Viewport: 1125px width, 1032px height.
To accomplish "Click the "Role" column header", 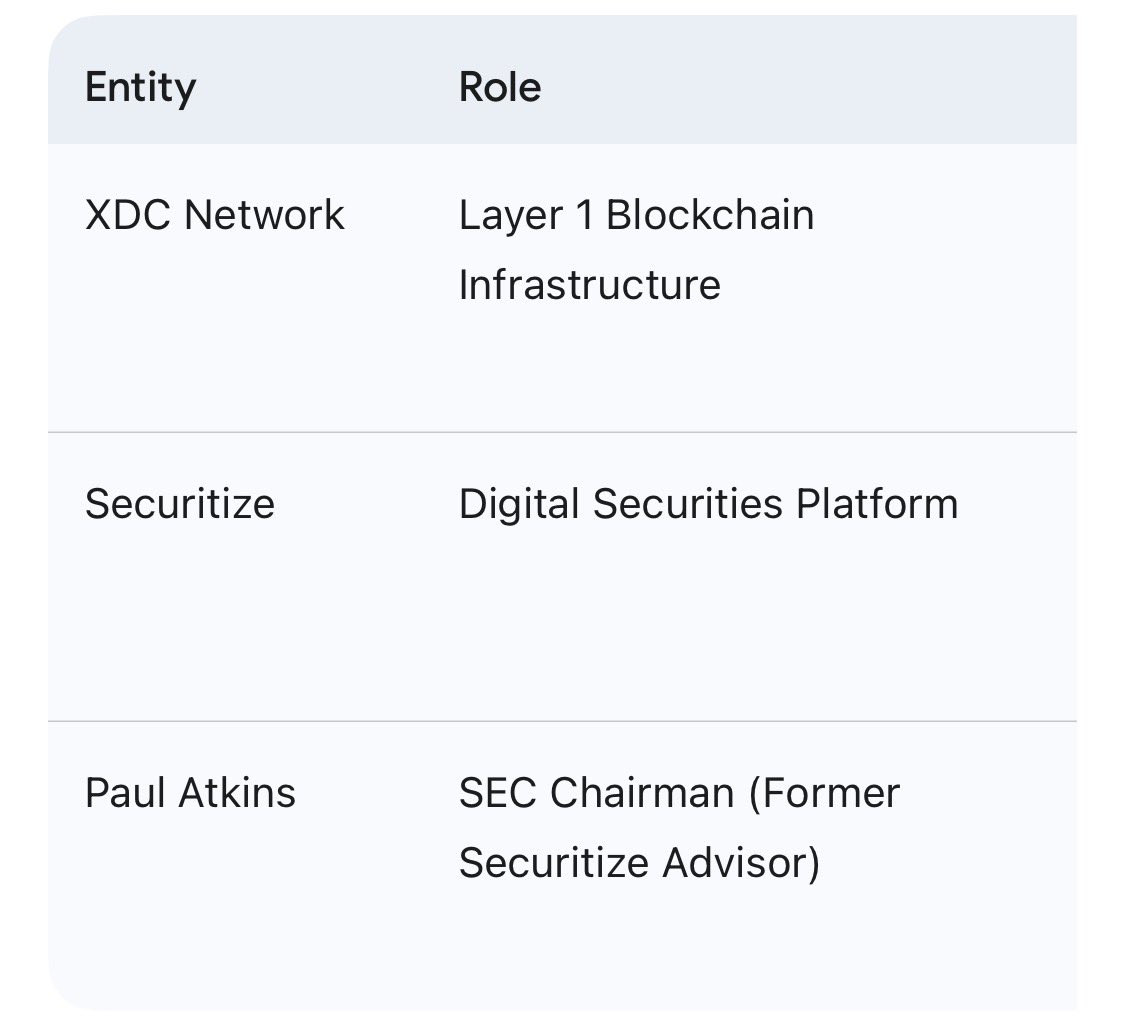I will pos(500,88).
